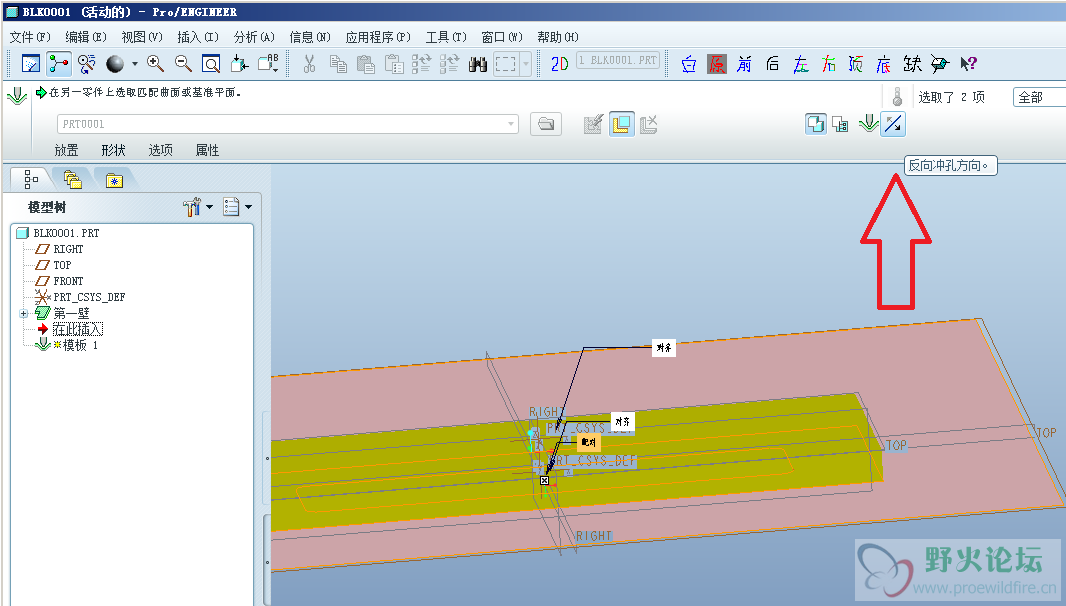Open the 帮助(H) menu

557,37
